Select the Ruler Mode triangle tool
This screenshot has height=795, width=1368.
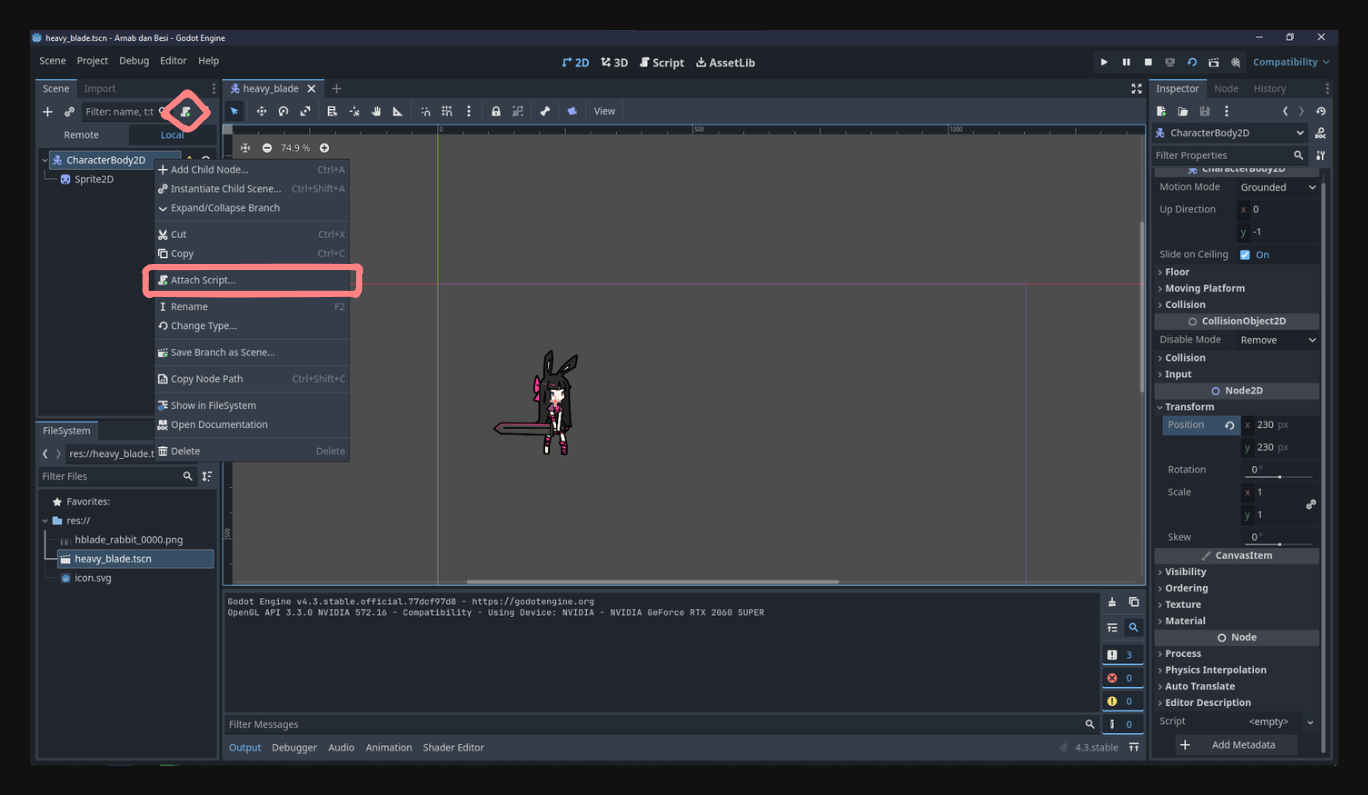pyautogui.click(x=398, y=111)
